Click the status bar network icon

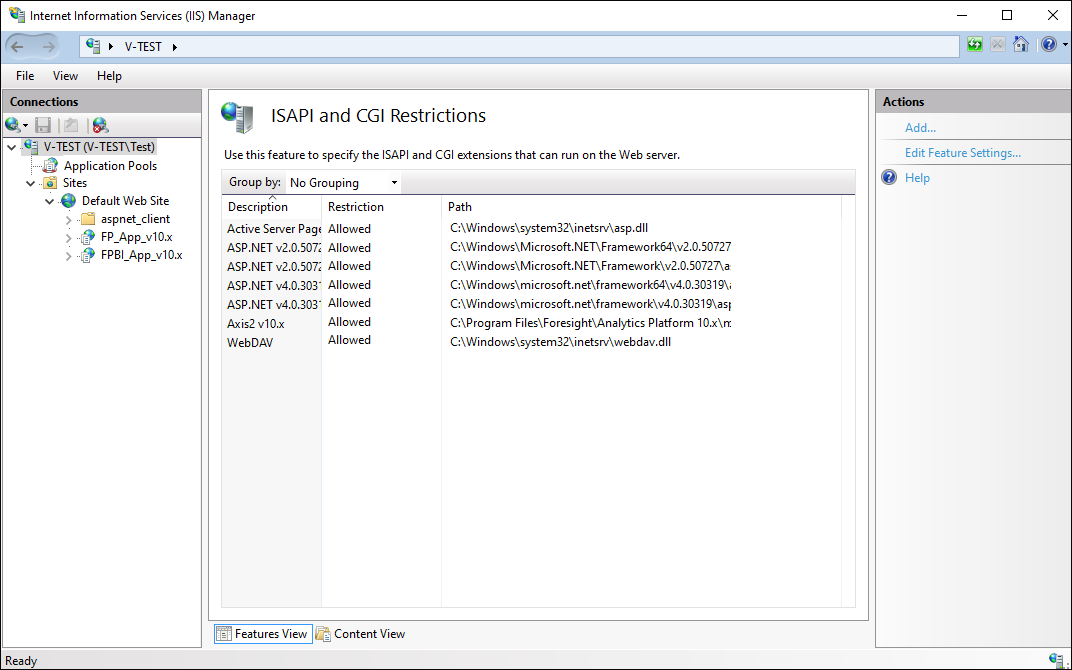pyautogui.click(x=1056, y=660)
